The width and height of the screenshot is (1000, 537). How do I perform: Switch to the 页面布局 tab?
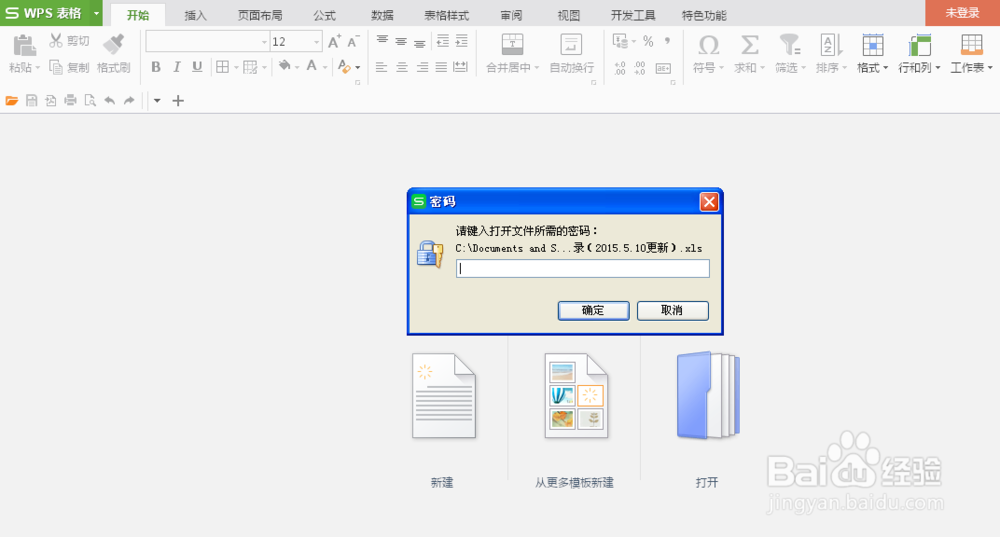pyautogui.click(x=260, y=15)
